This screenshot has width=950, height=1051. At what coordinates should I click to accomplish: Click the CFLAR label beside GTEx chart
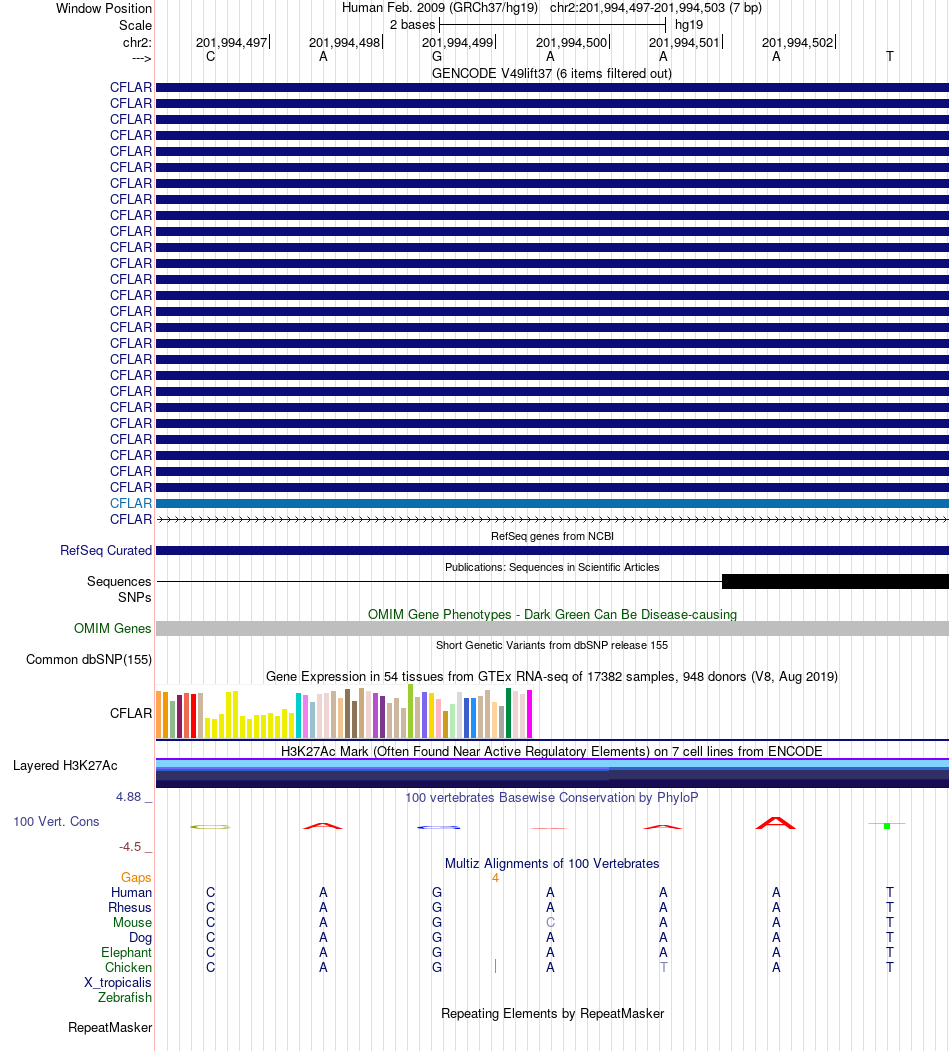pyautogui.click(x=131, y=713)
